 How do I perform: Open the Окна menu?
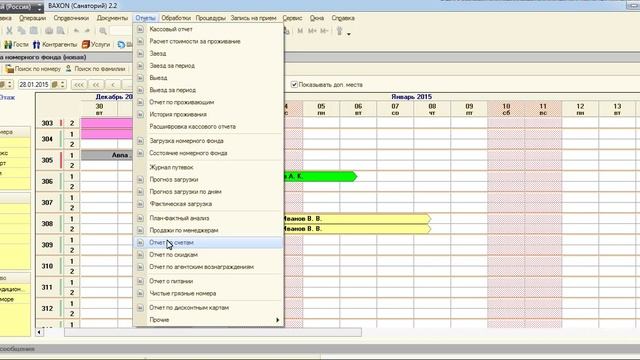(317, 18)
